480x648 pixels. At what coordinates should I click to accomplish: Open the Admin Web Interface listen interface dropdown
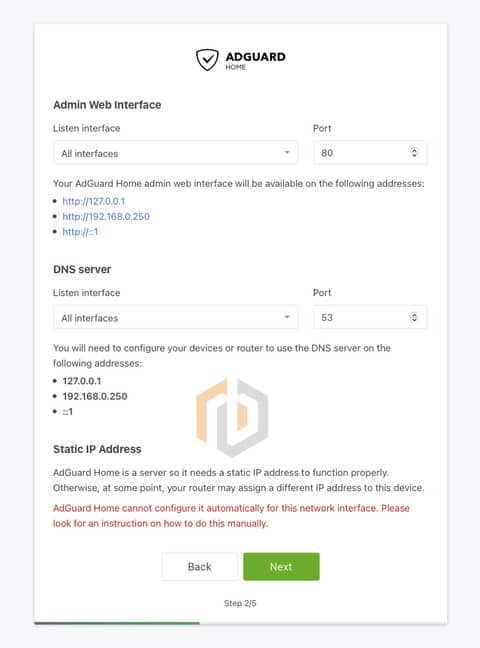[x=175, y=153]
